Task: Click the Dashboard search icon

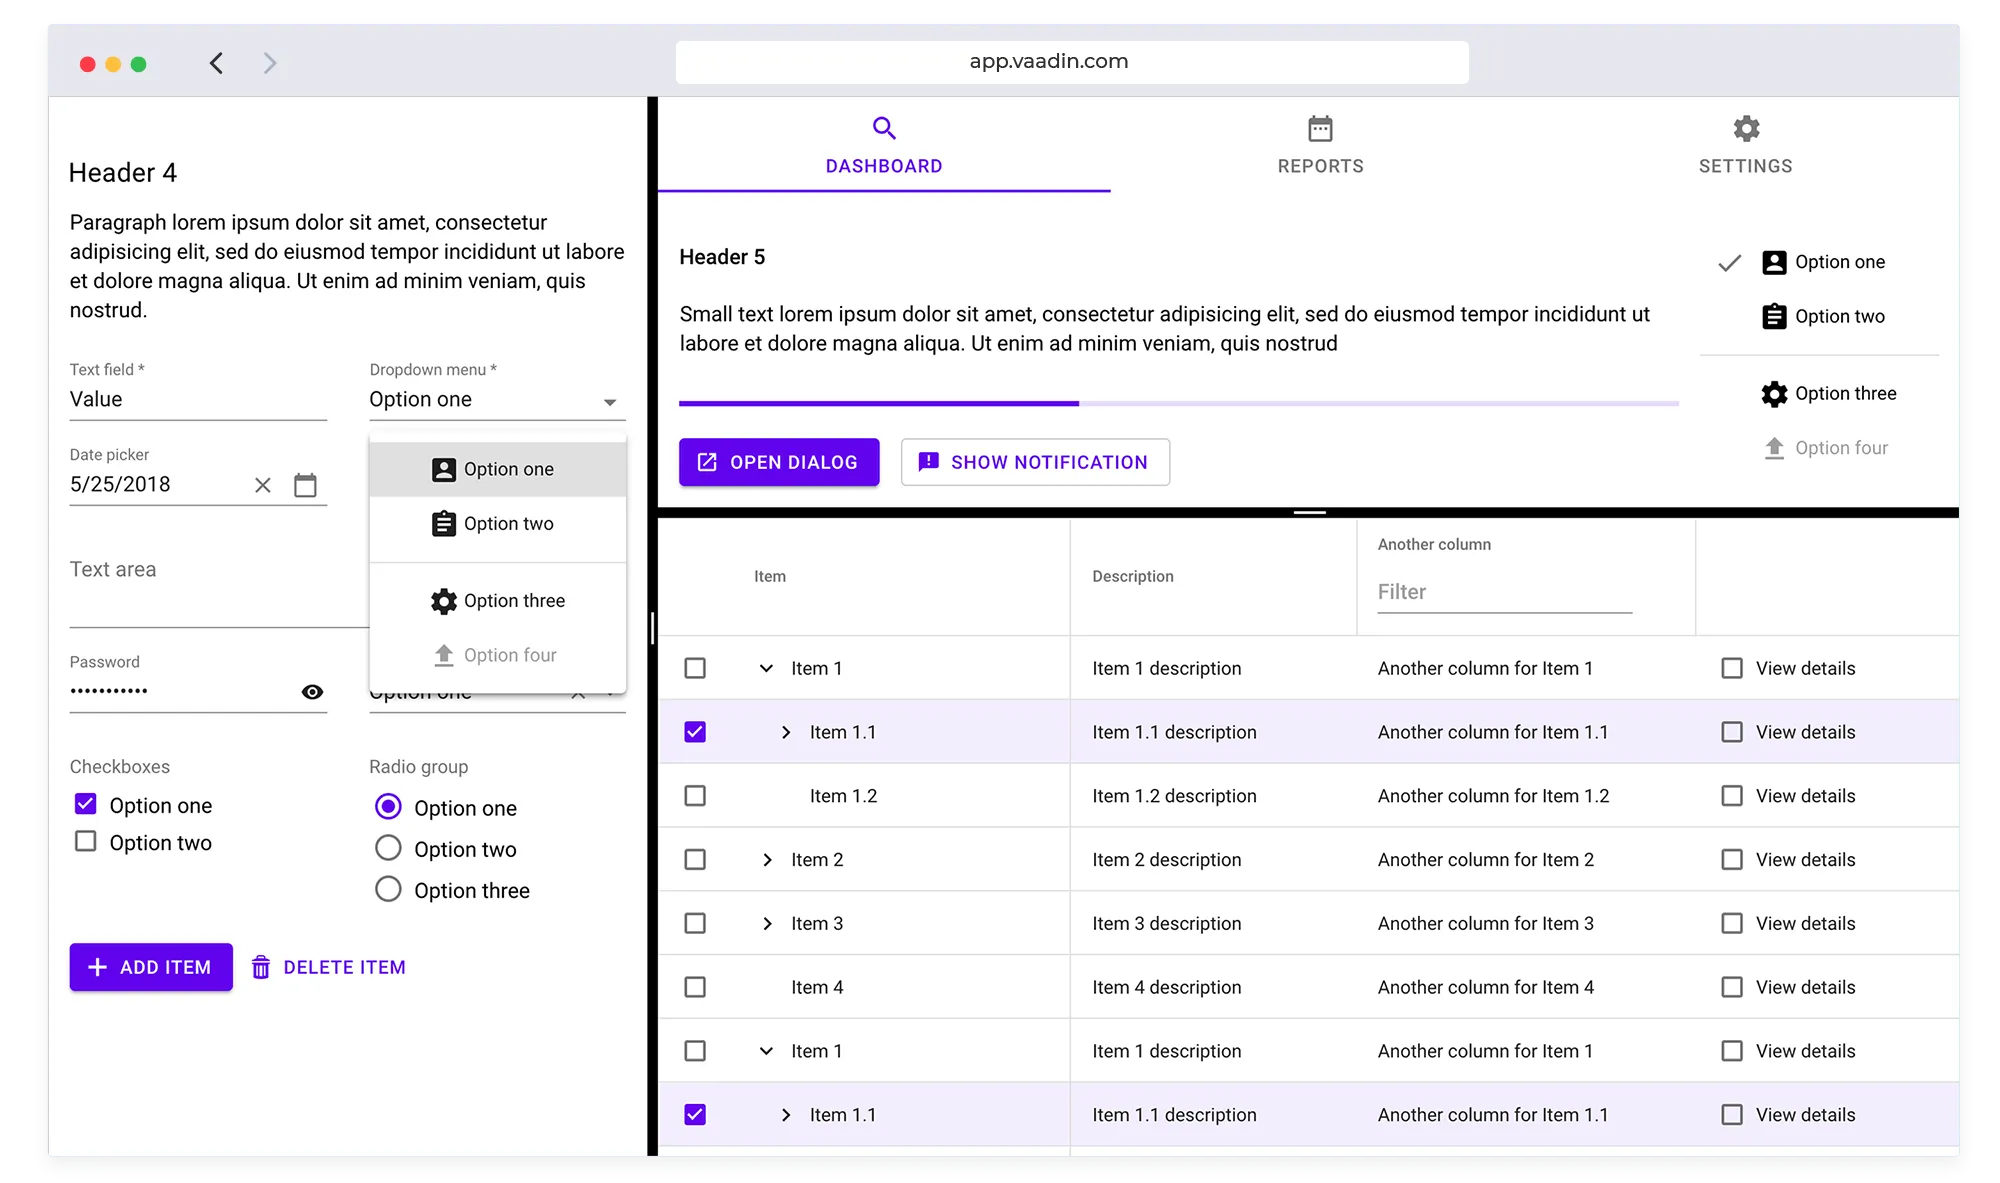Action: pos(883,128)
